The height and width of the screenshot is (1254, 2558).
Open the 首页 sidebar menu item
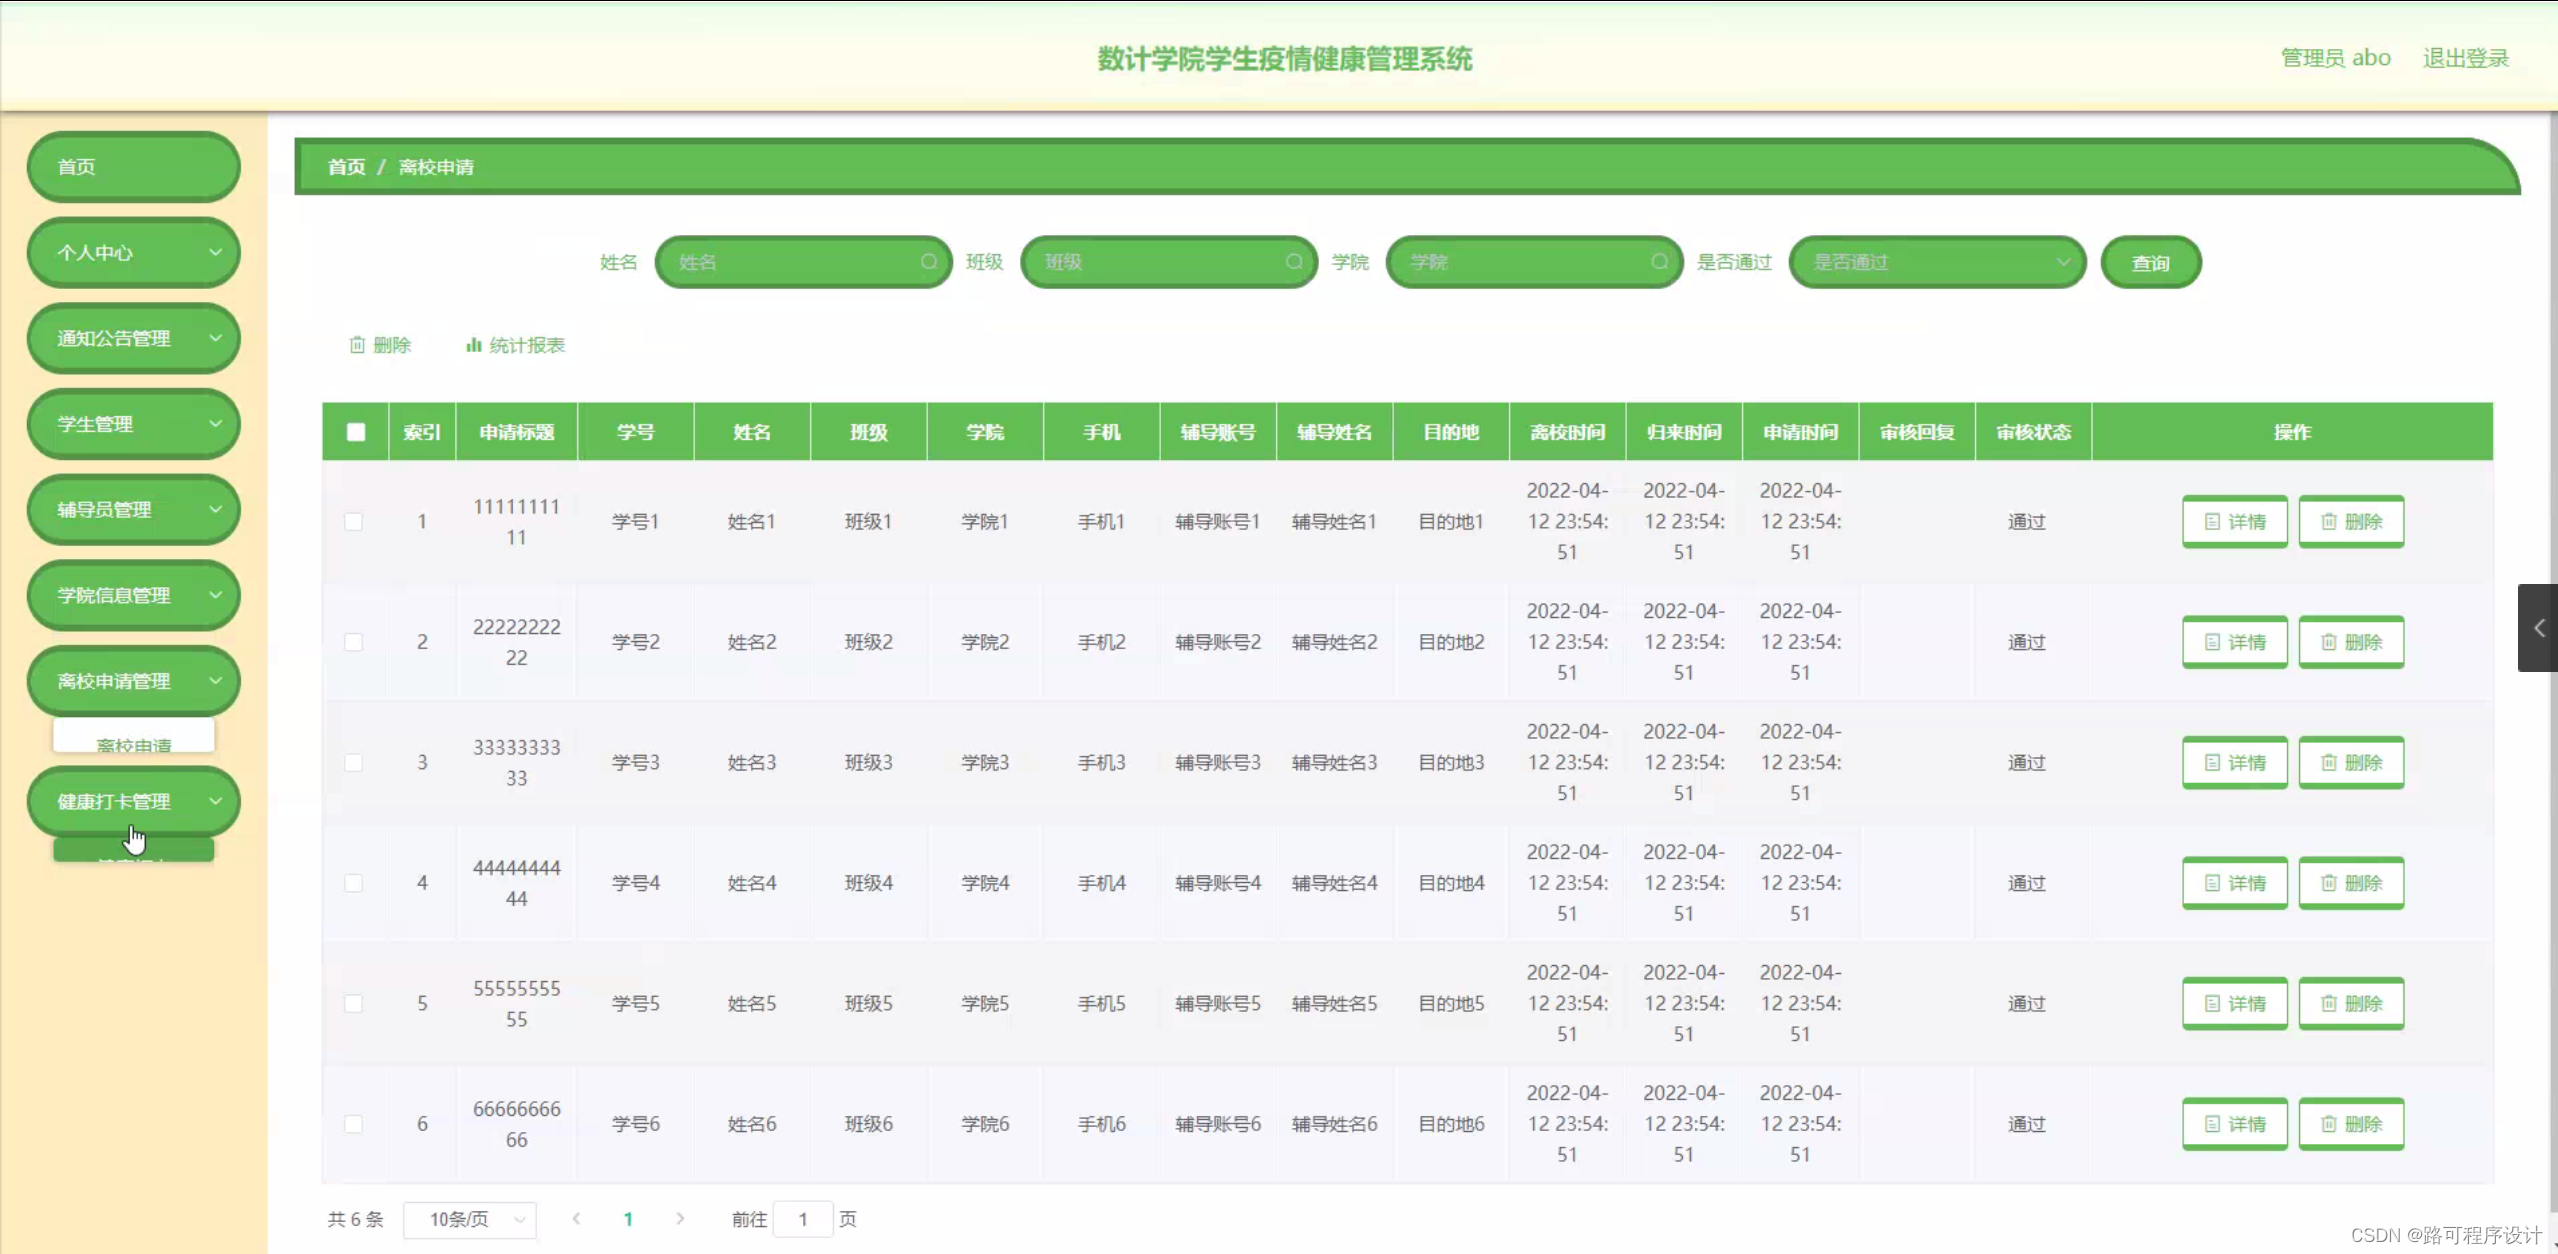click(134, 167)
